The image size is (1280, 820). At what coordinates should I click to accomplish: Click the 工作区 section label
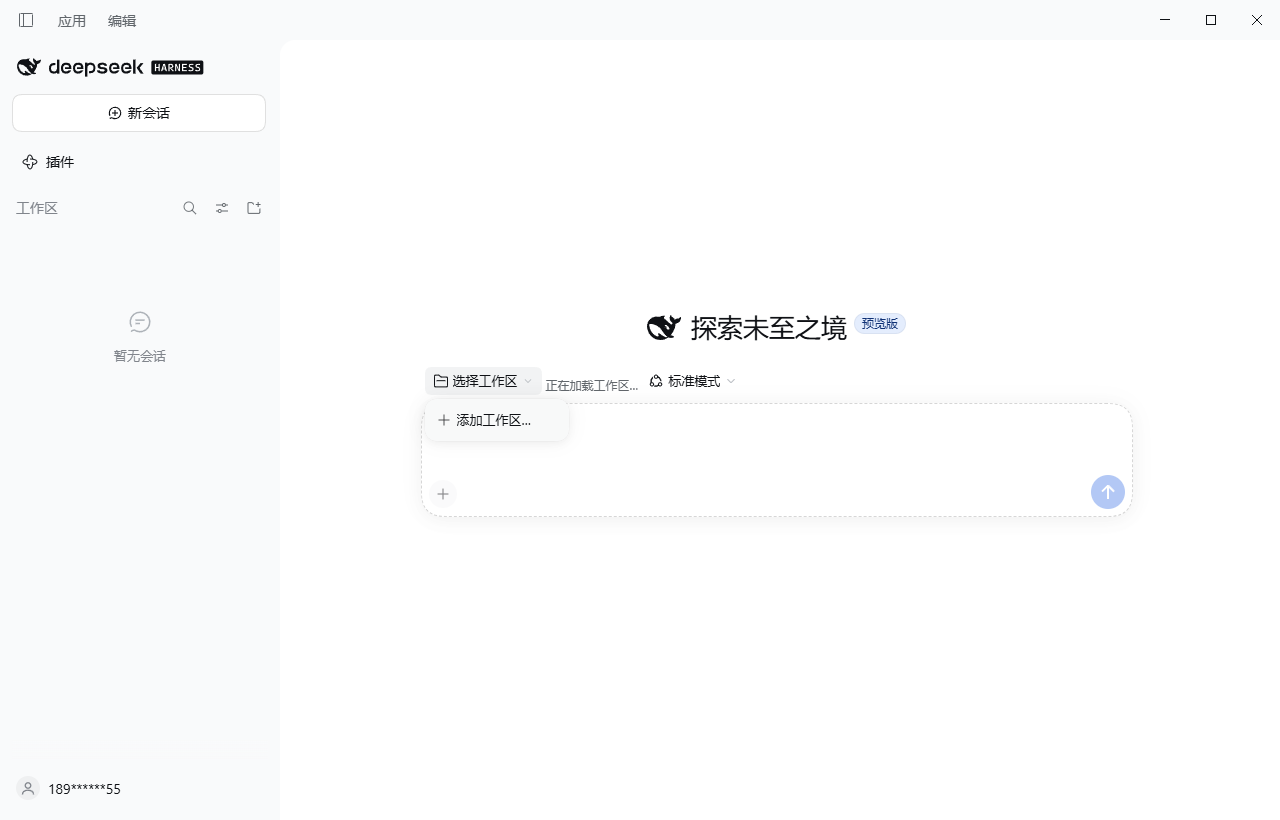click(37, 208)
